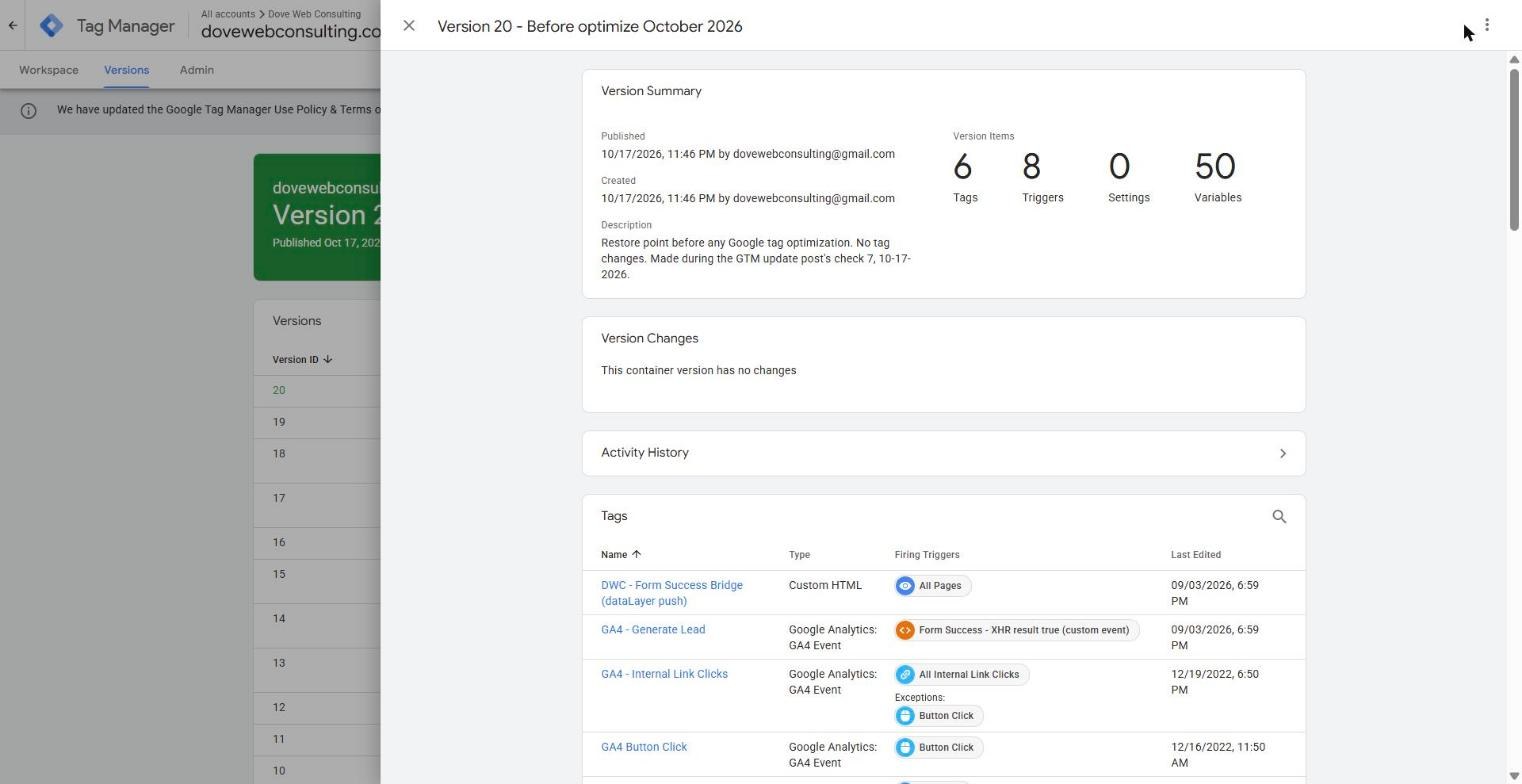Click the Button Click exception trigger chip
The image size is (1522, 784).
[939, 716]
